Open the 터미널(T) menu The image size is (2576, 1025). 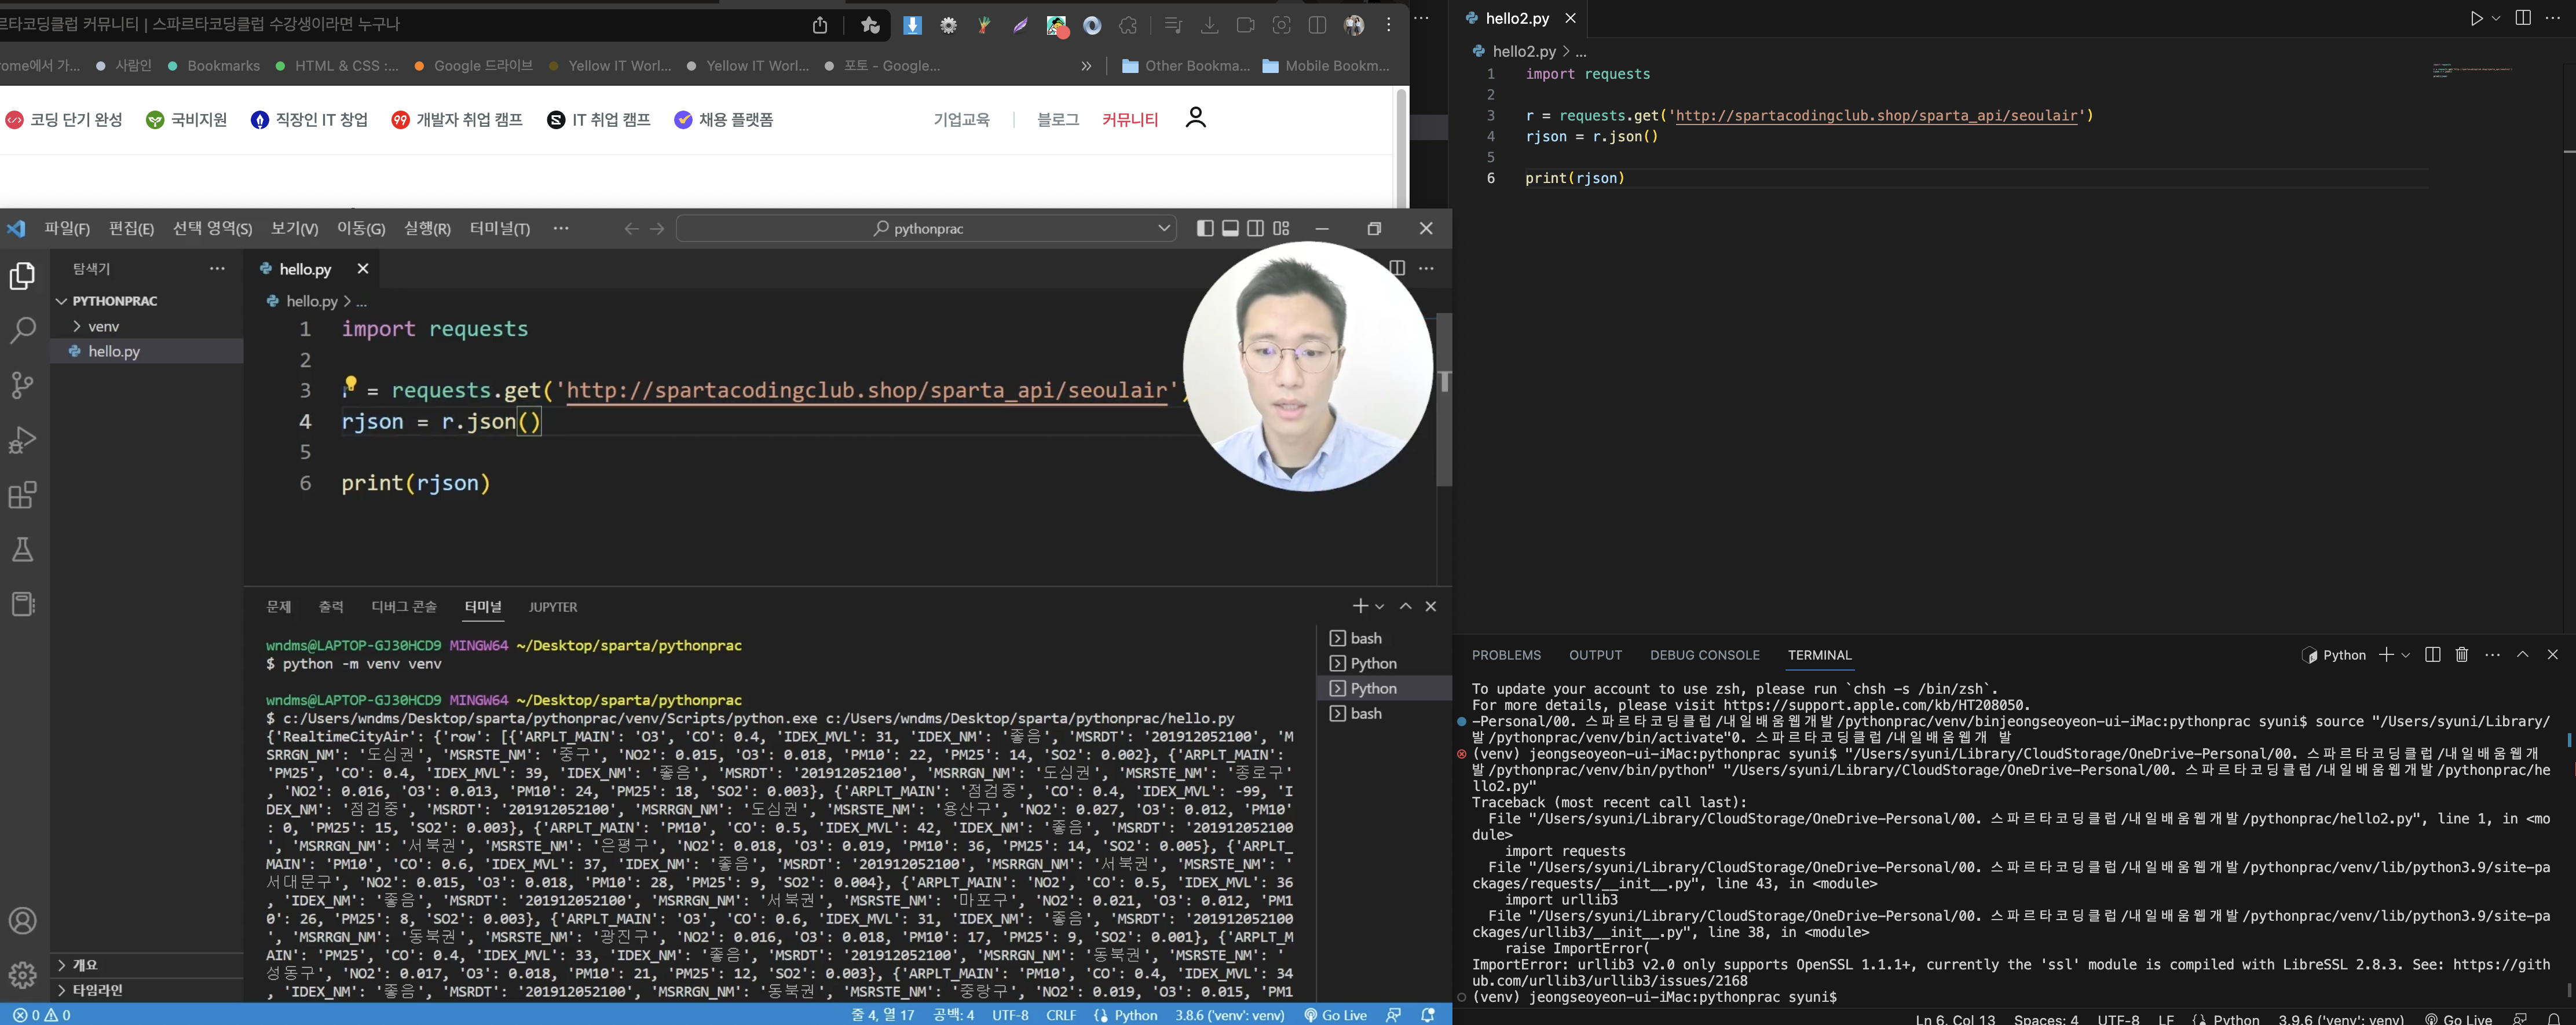(500, 229)
